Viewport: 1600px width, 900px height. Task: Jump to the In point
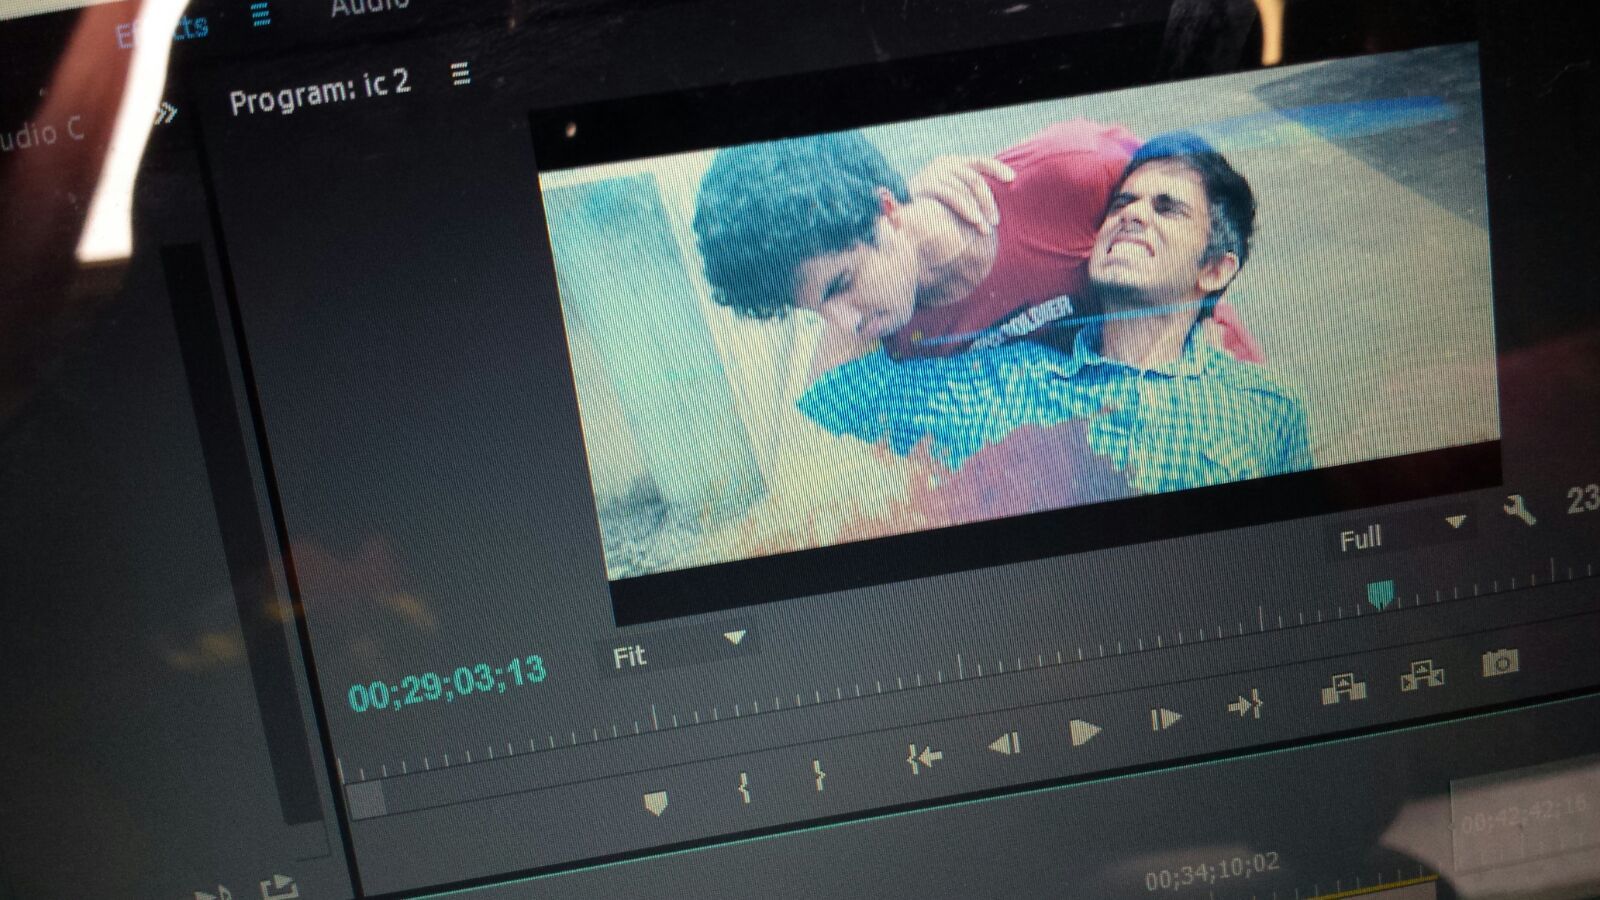pyautogui.click(x=924, y=759)
